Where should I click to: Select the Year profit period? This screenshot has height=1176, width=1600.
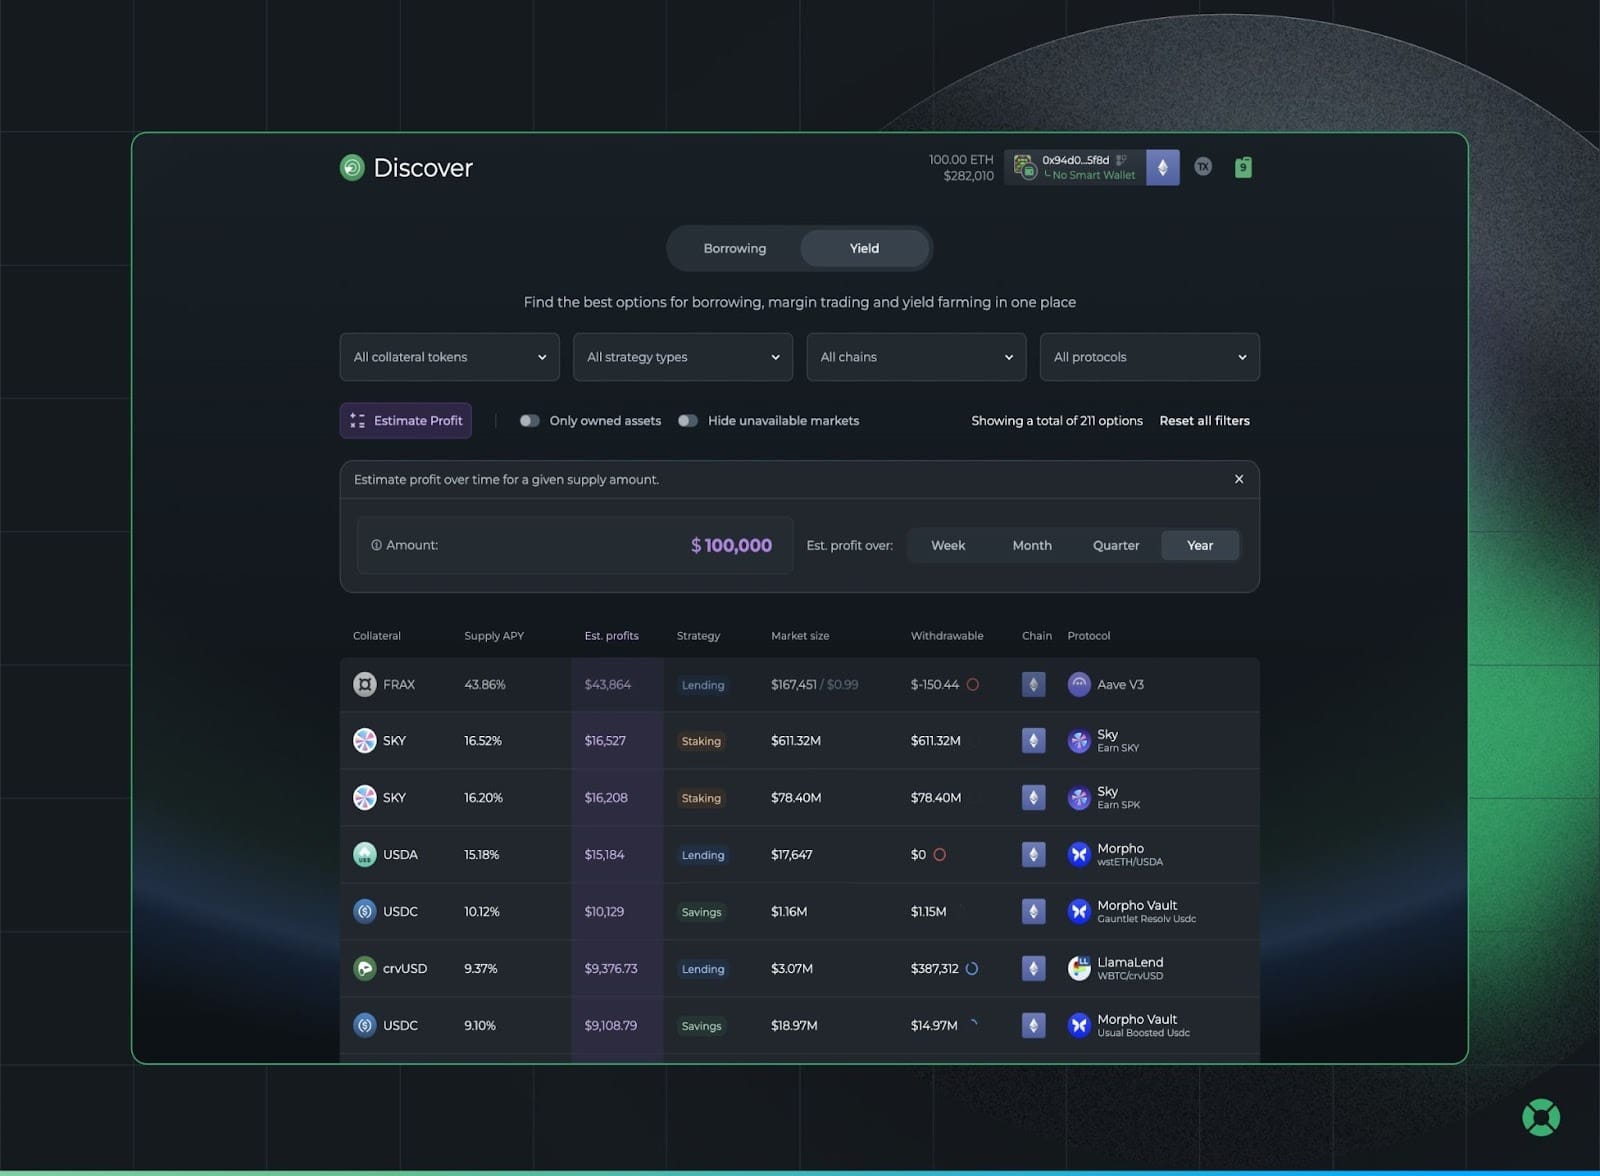pyautogui.click(x=1199, y=545)
